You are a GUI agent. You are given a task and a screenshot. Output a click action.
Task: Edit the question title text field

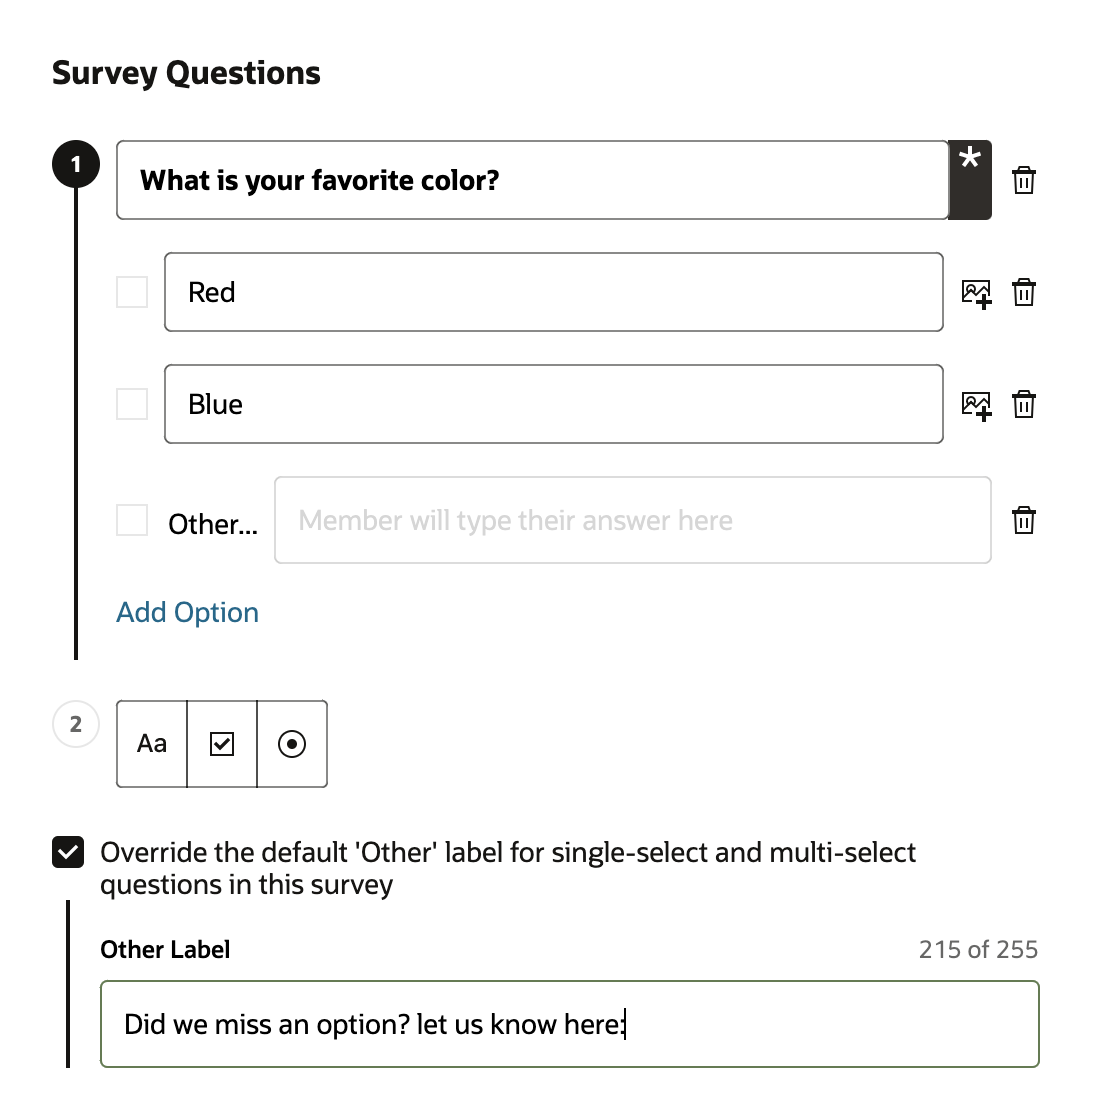tap(532, 180)
